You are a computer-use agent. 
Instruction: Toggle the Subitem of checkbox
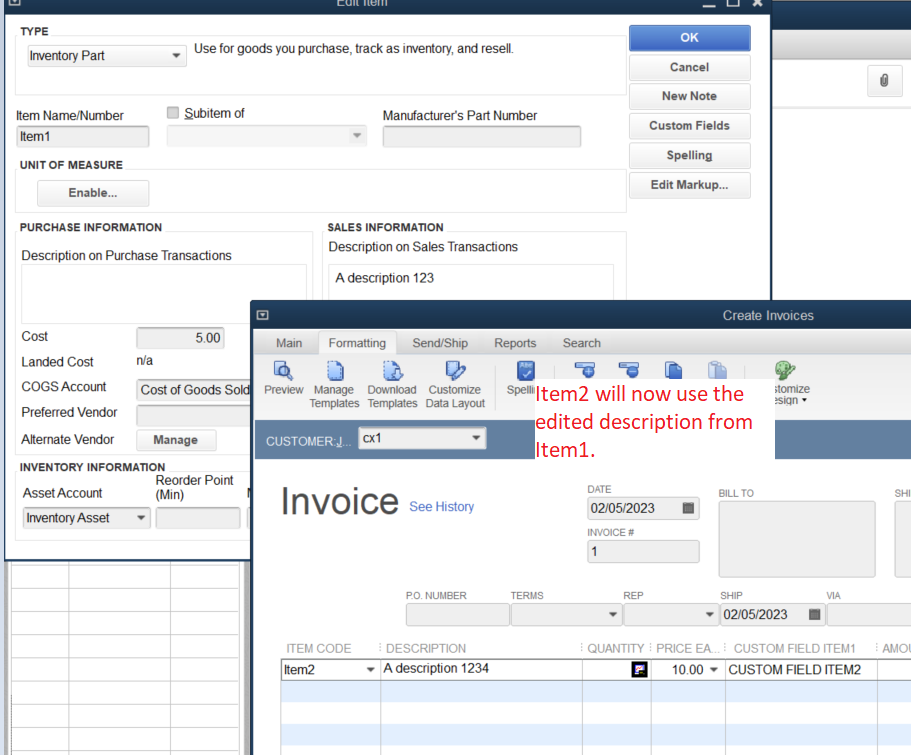(x=173, y=113)
